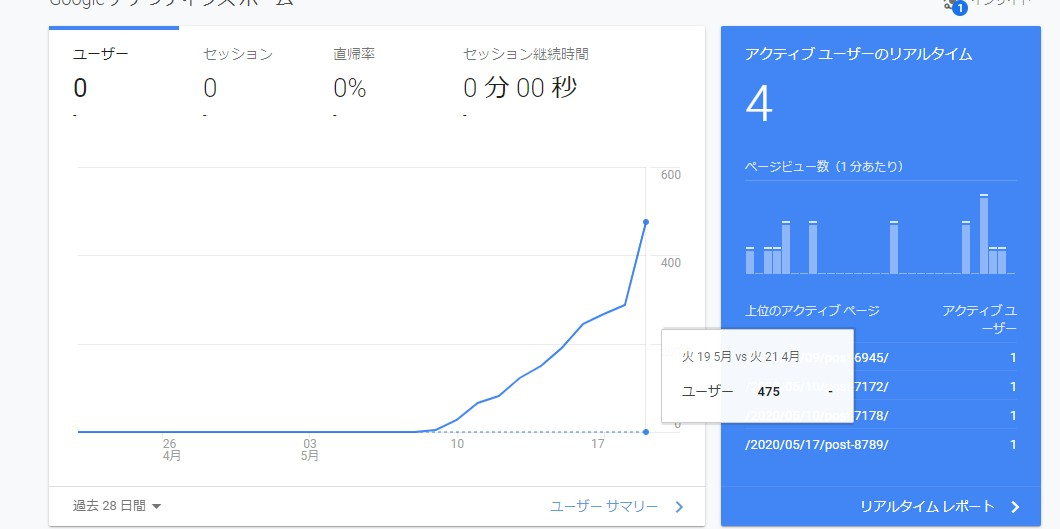Open the Insights icon with notification badge
The width and height of the screenshot is (1060, 529).
pos(951,5)
